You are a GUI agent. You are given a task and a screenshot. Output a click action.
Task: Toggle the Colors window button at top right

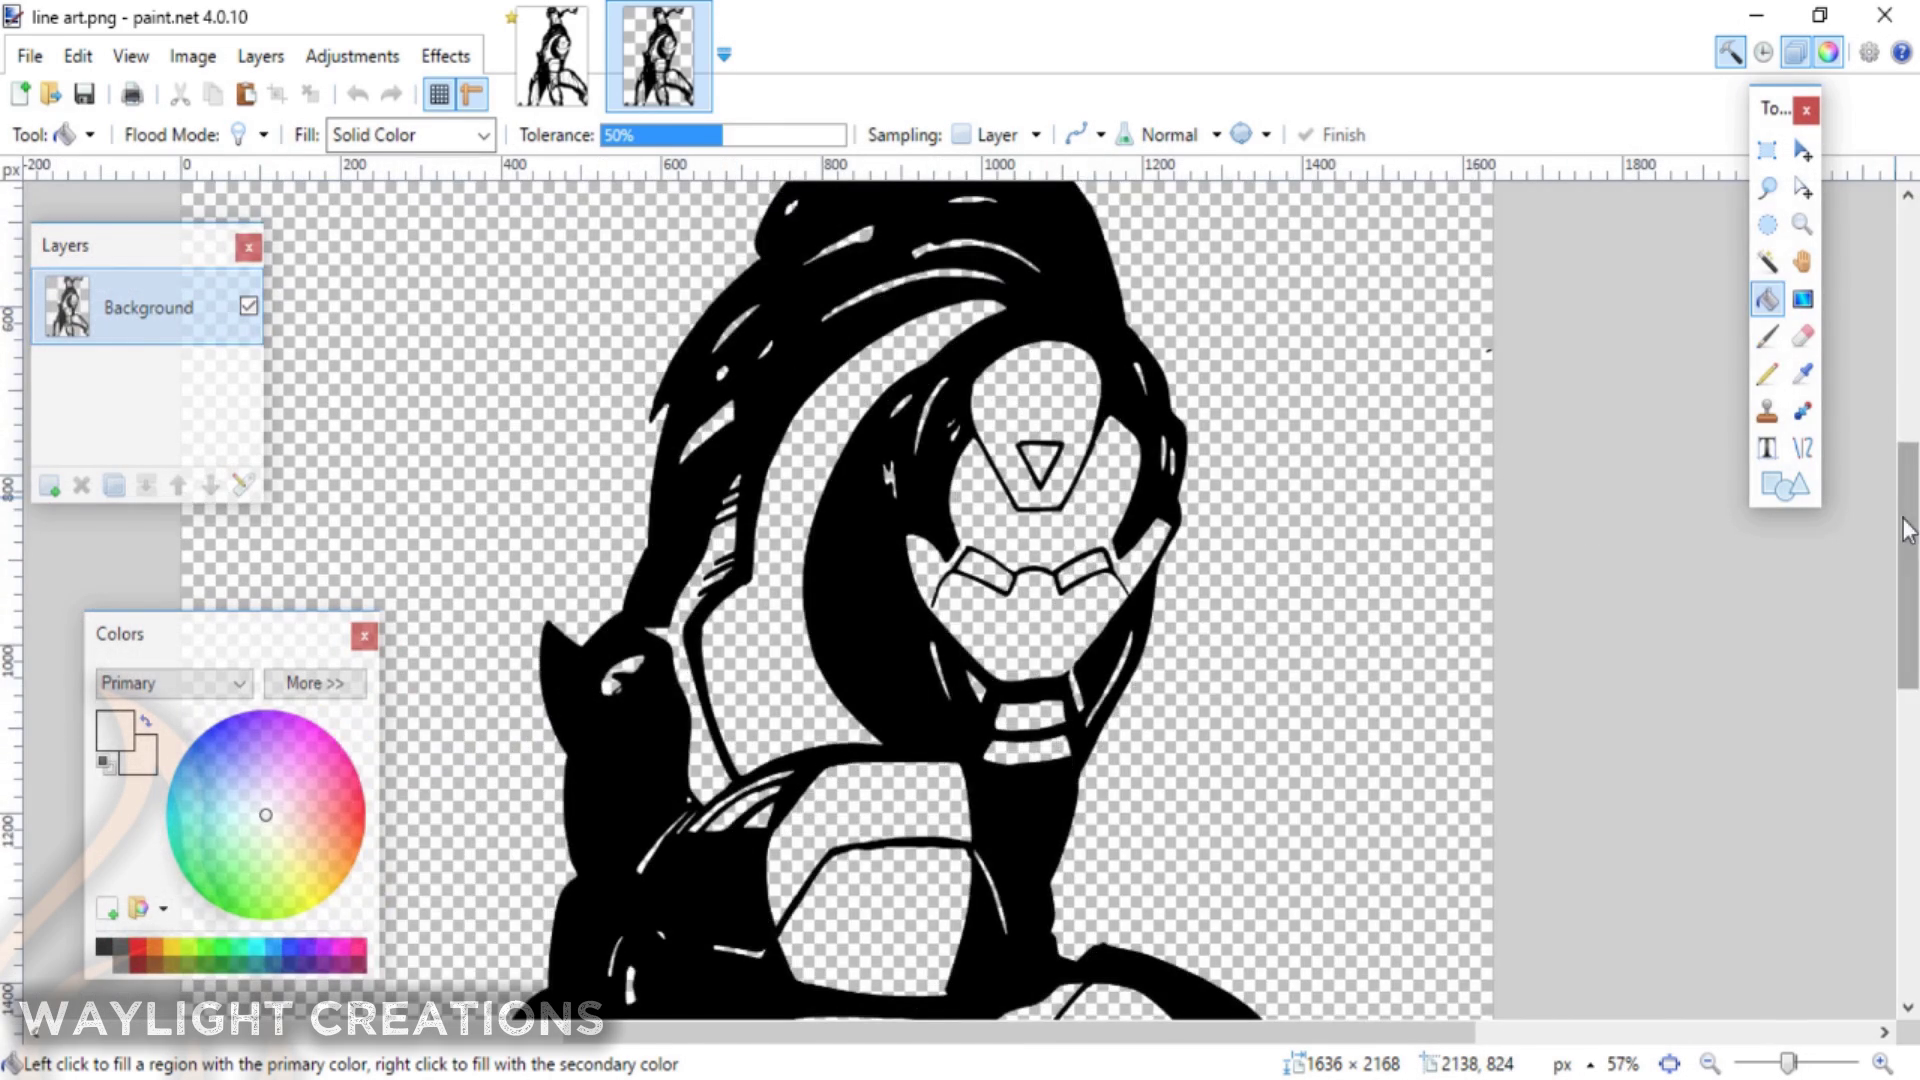(1828, 52)
